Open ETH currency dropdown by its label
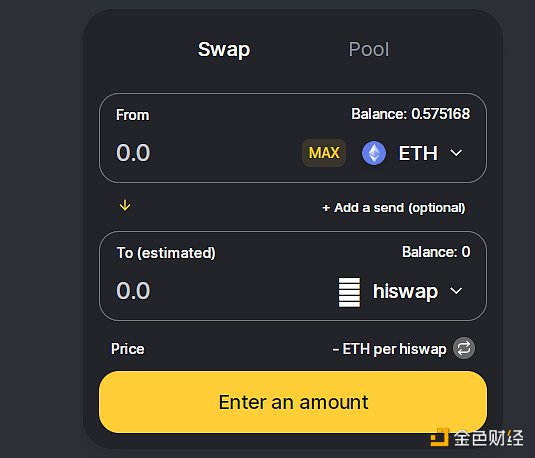The width and height of the screenshot is (535, 458). (418, 153)
